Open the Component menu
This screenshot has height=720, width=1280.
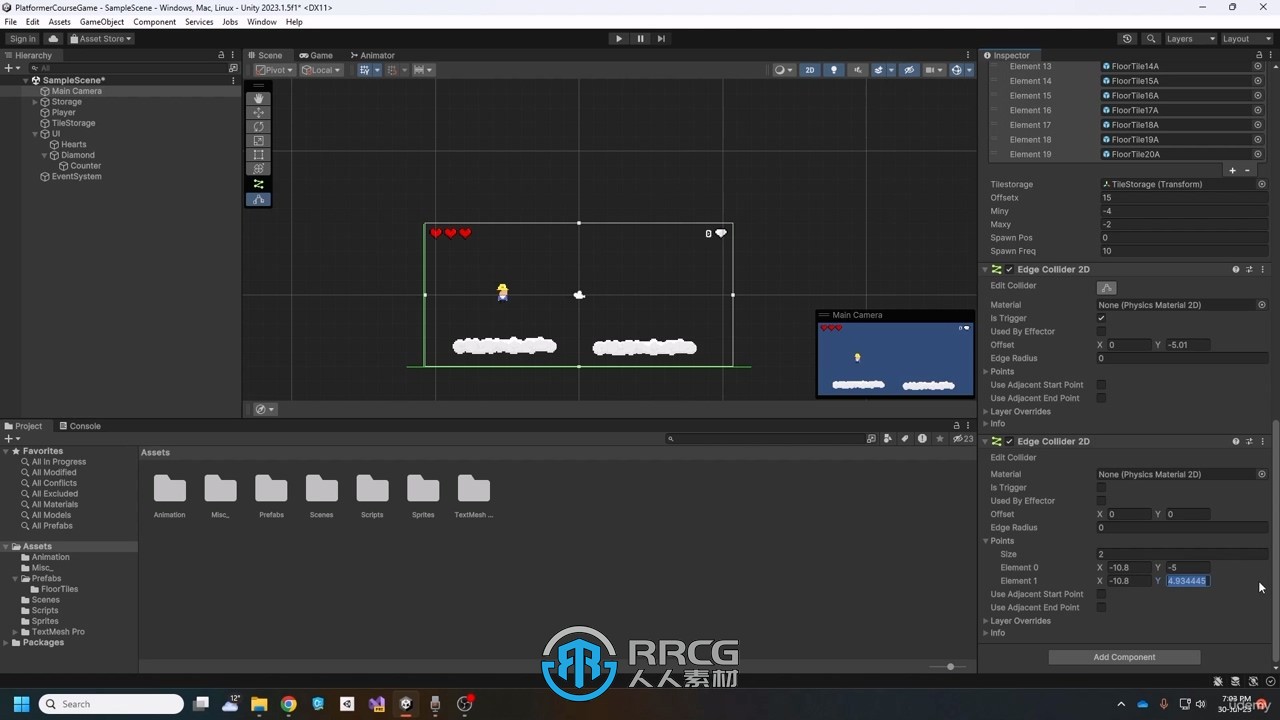[154, 21]
